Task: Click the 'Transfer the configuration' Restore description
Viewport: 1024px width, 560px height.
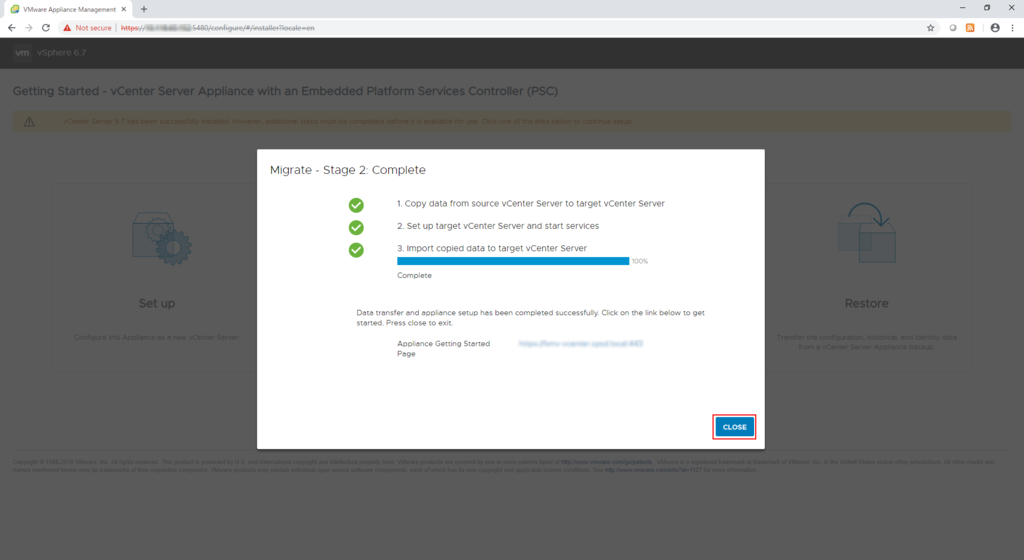Action: (x=867, y=342)
